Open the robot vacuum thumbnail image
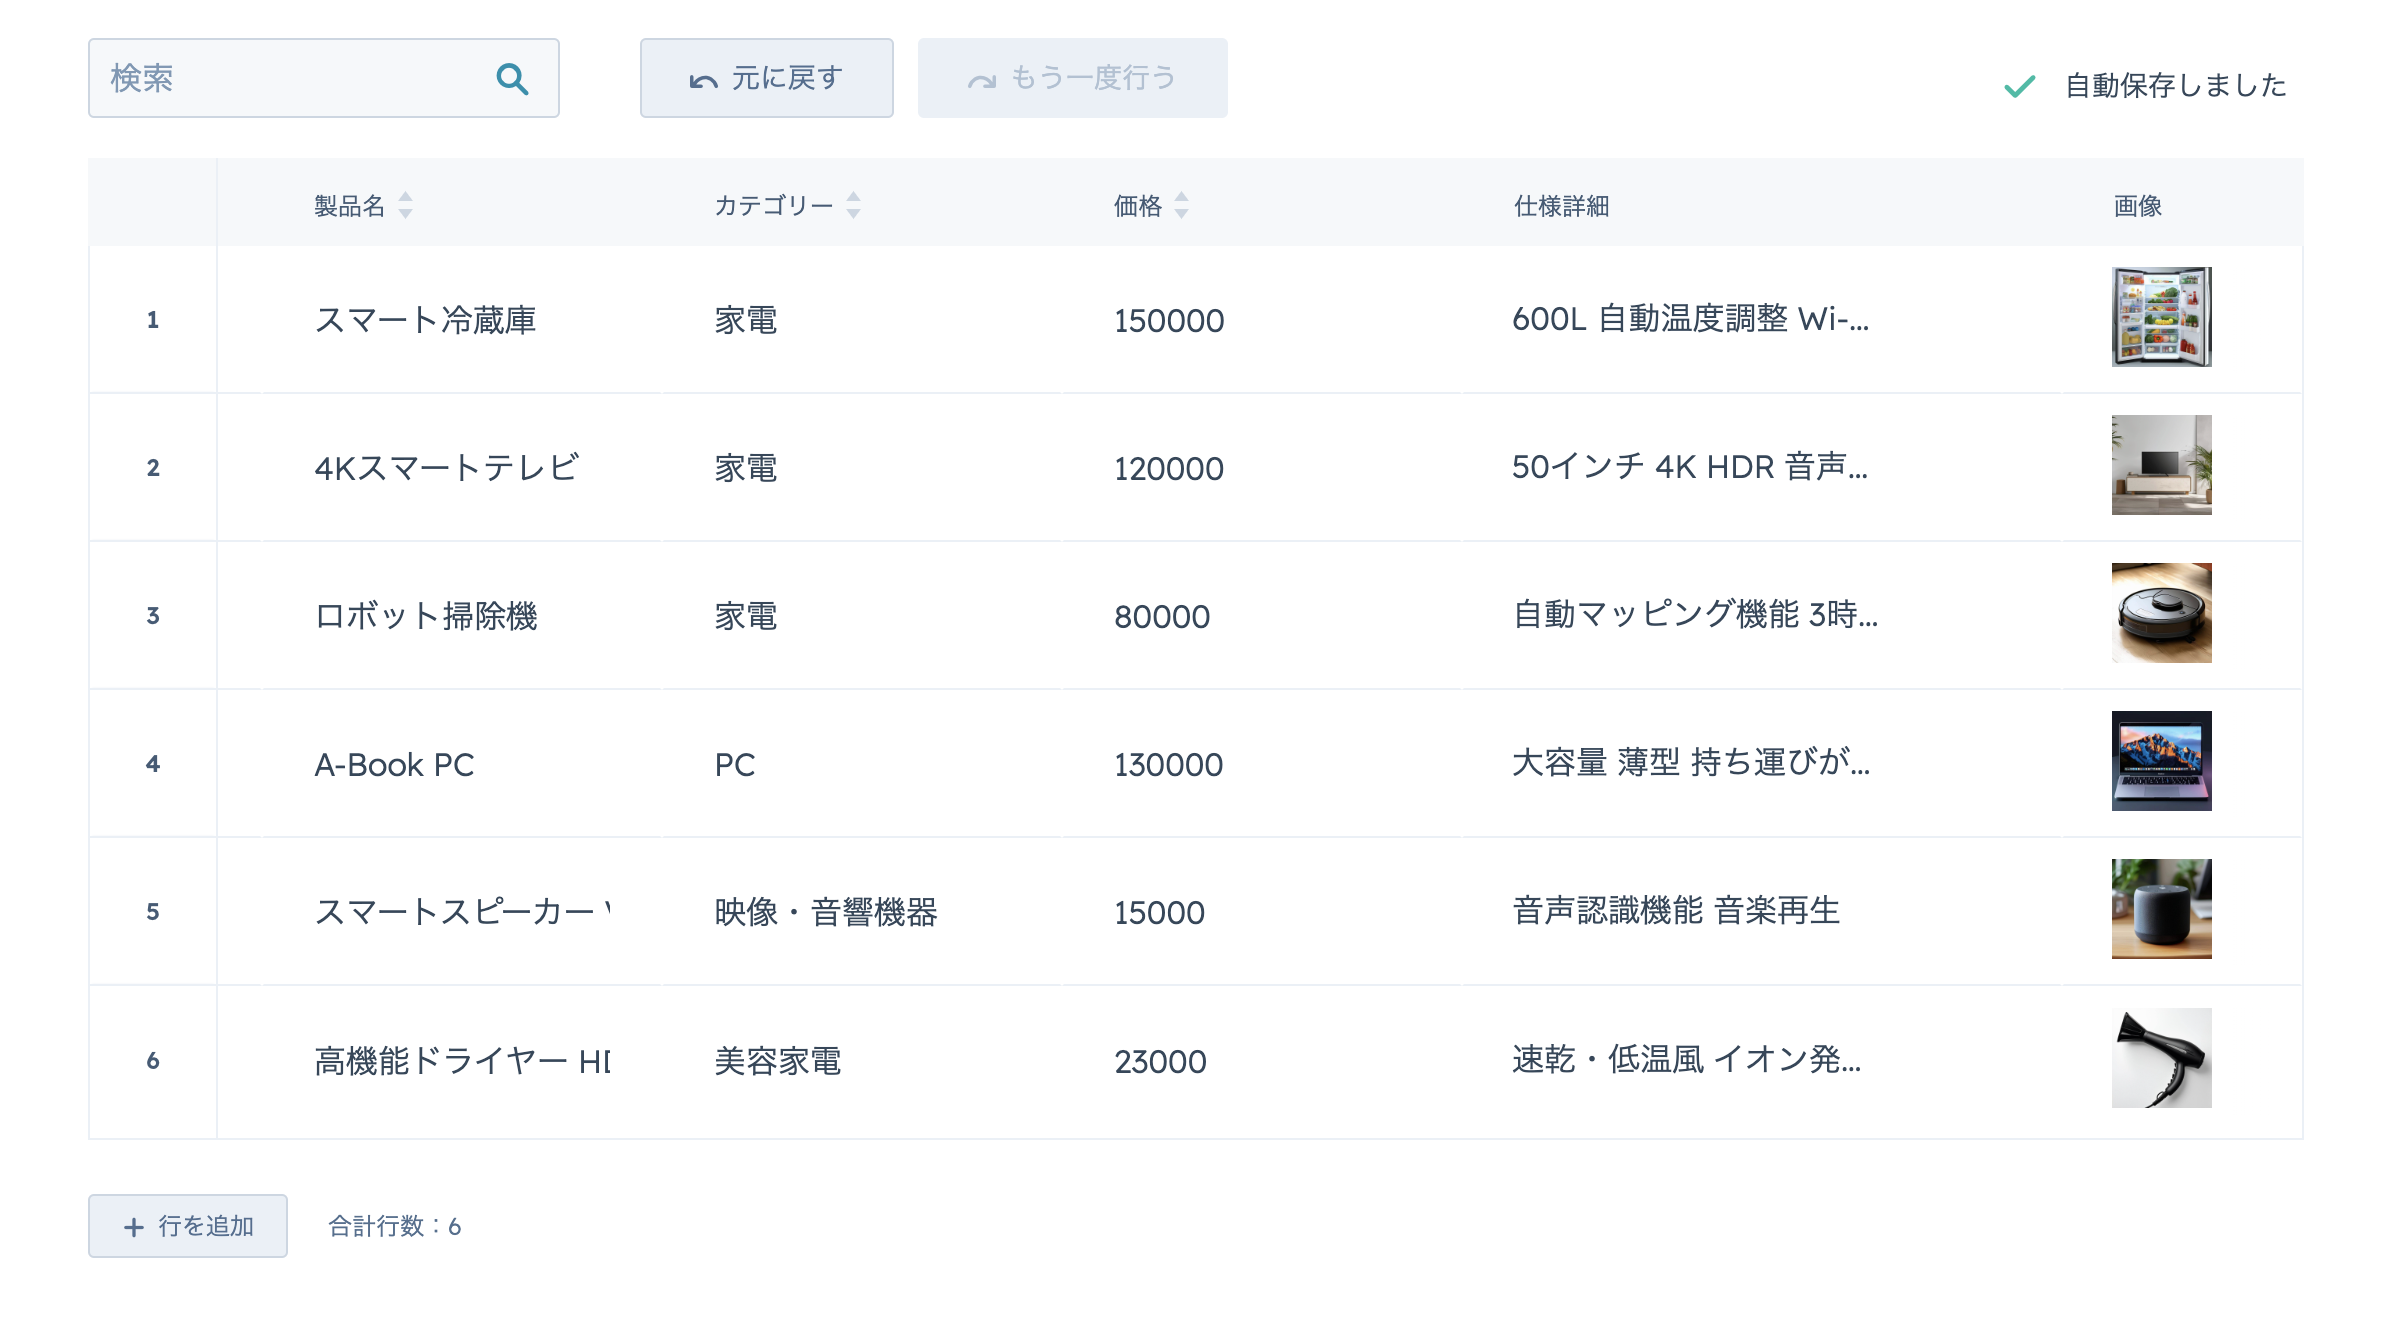The height and width of the screenshot is (1344, 2400). (x=2161, y=613)
